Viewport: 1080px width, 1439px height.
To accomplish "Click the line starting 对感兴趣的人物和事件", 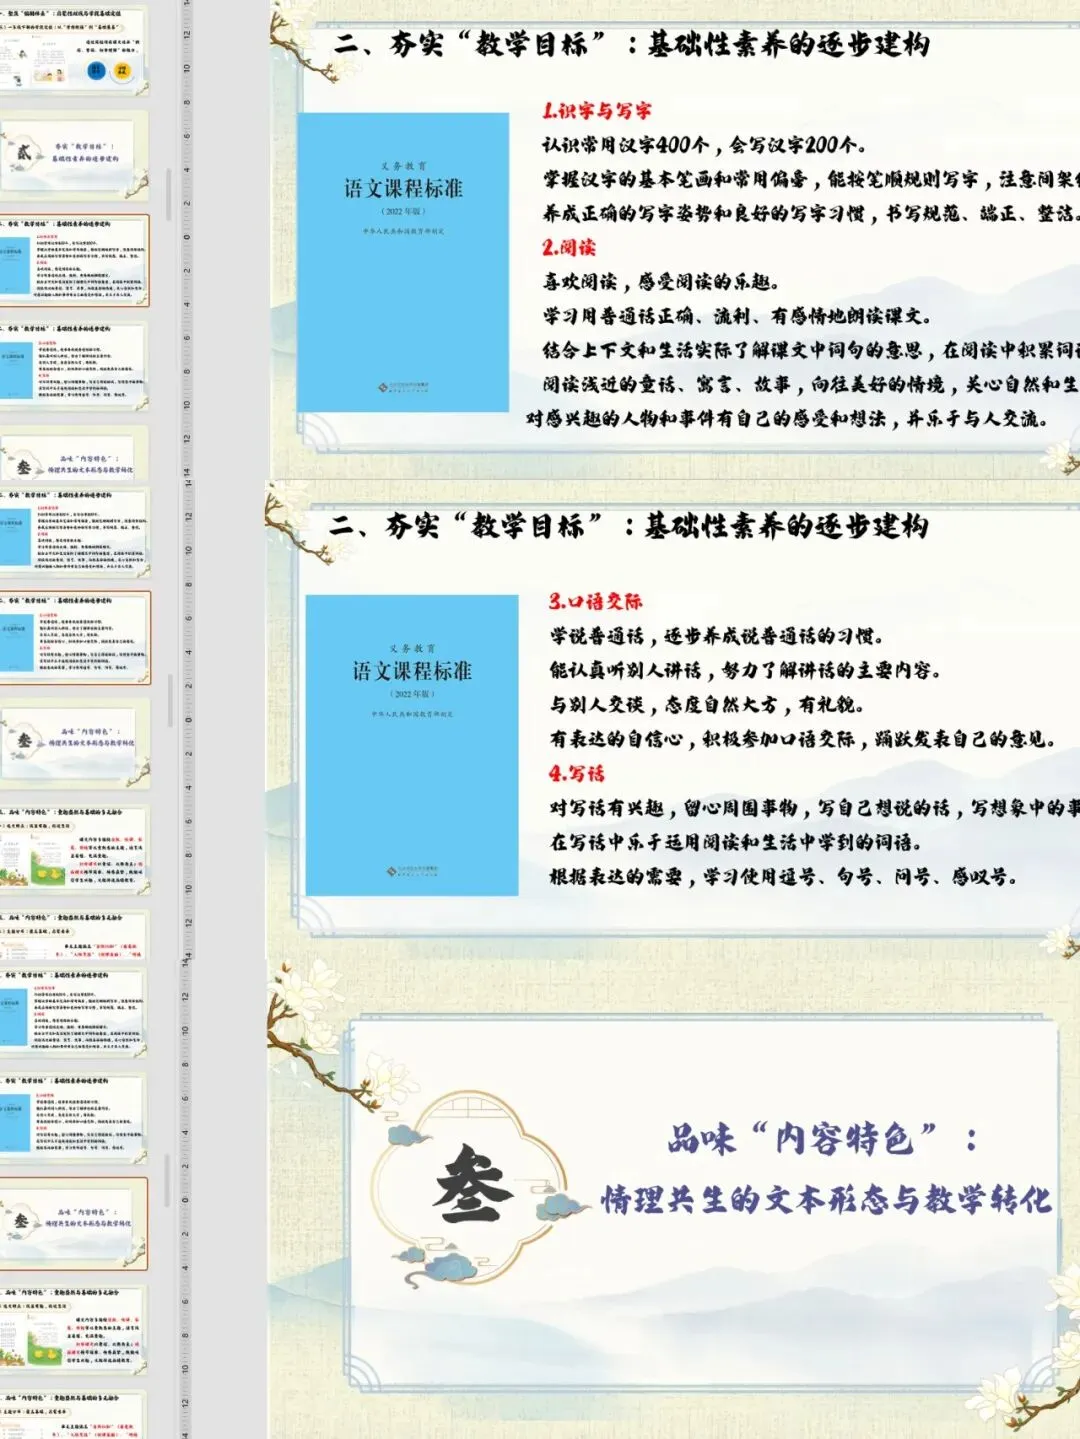I will (x=787, y=418).
